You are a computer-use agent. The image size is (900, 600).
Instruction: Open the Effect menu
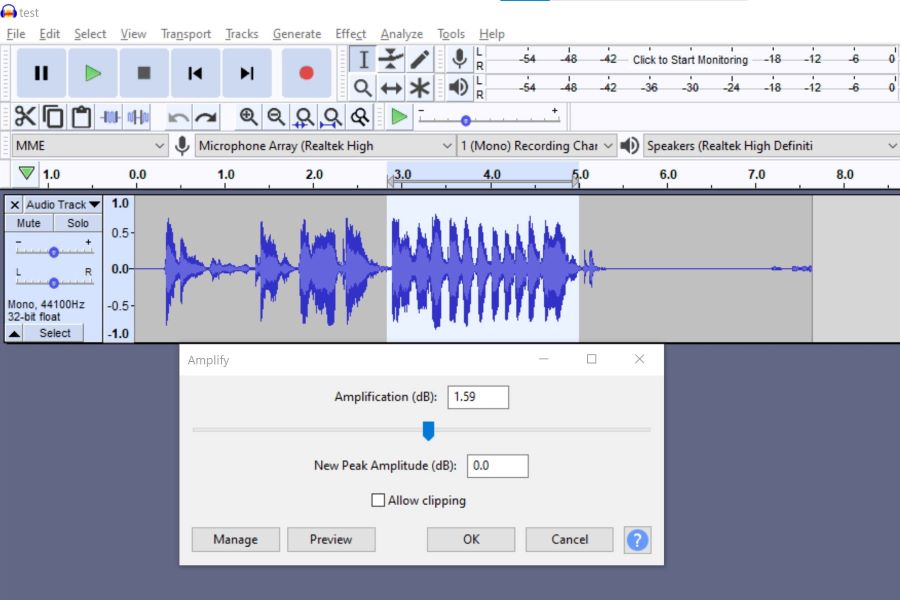pyautogui.click(x=351, y=34)
